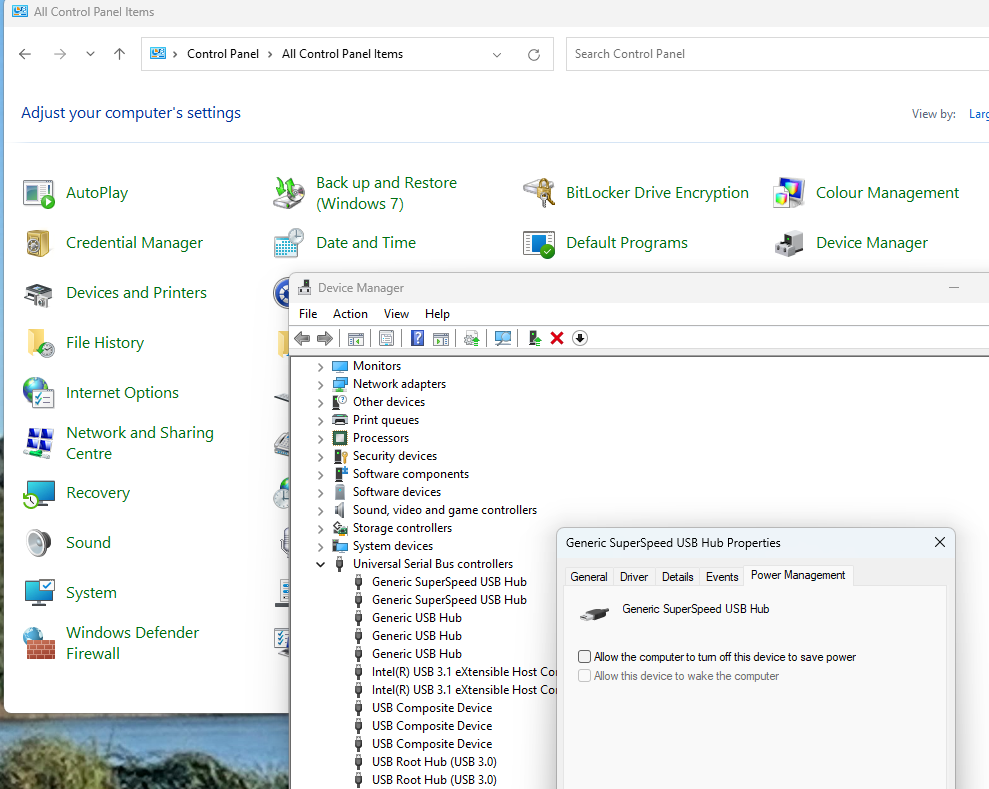Click Show/Hide Console Tree toolbar icon
The image size is (989, 789).
point(356,339)
